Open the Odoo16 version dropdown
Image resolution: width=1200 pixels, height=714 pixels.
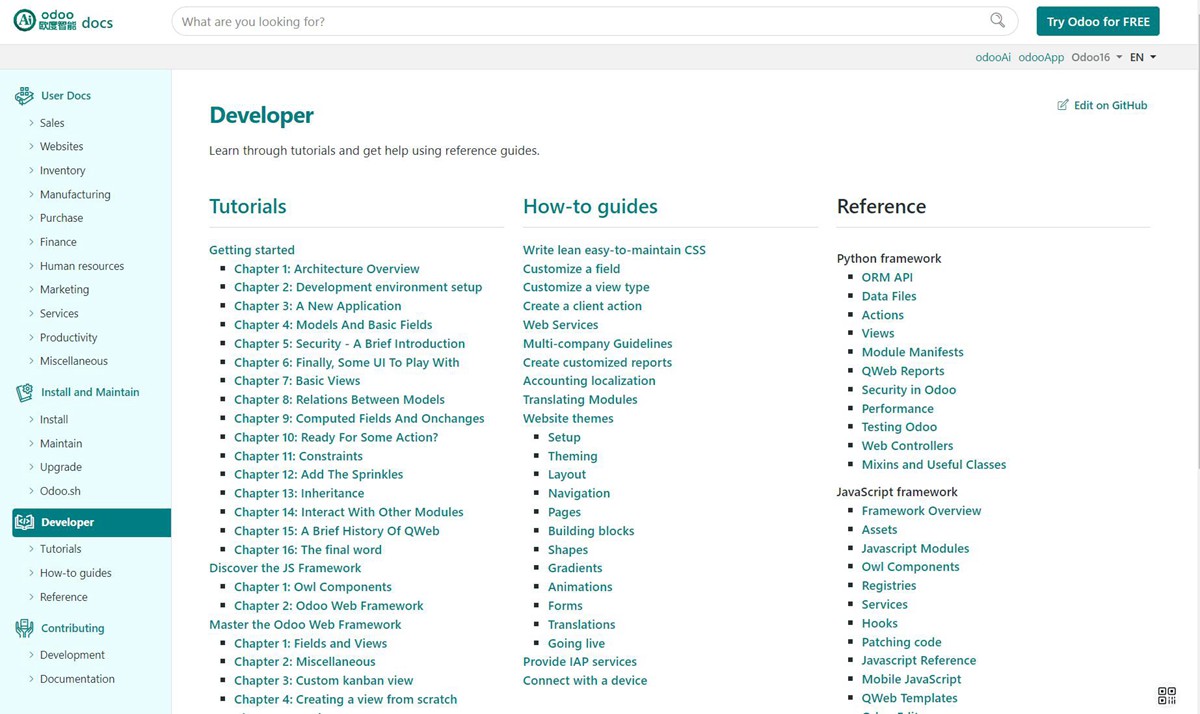pyautogui.click(x=1096, y=57)
